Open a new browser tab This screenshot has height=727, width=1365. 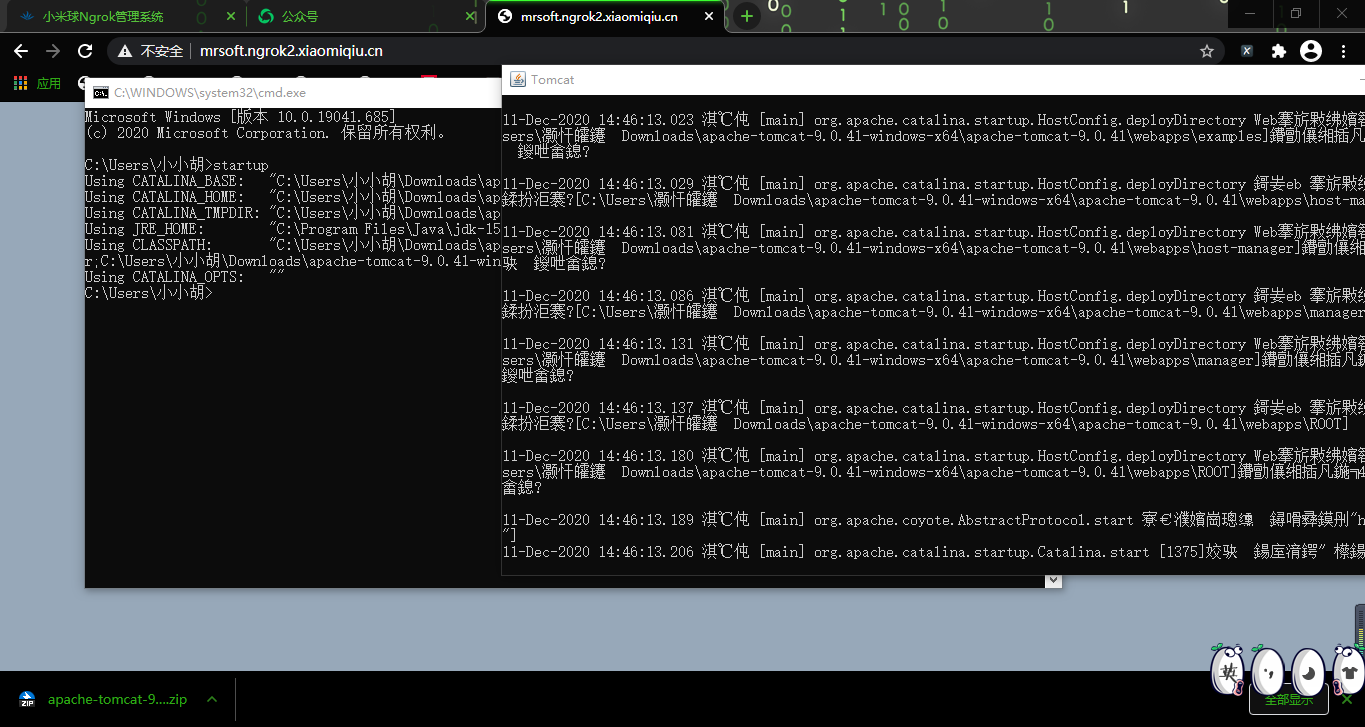pyautogui.click(x=746, y=16)
